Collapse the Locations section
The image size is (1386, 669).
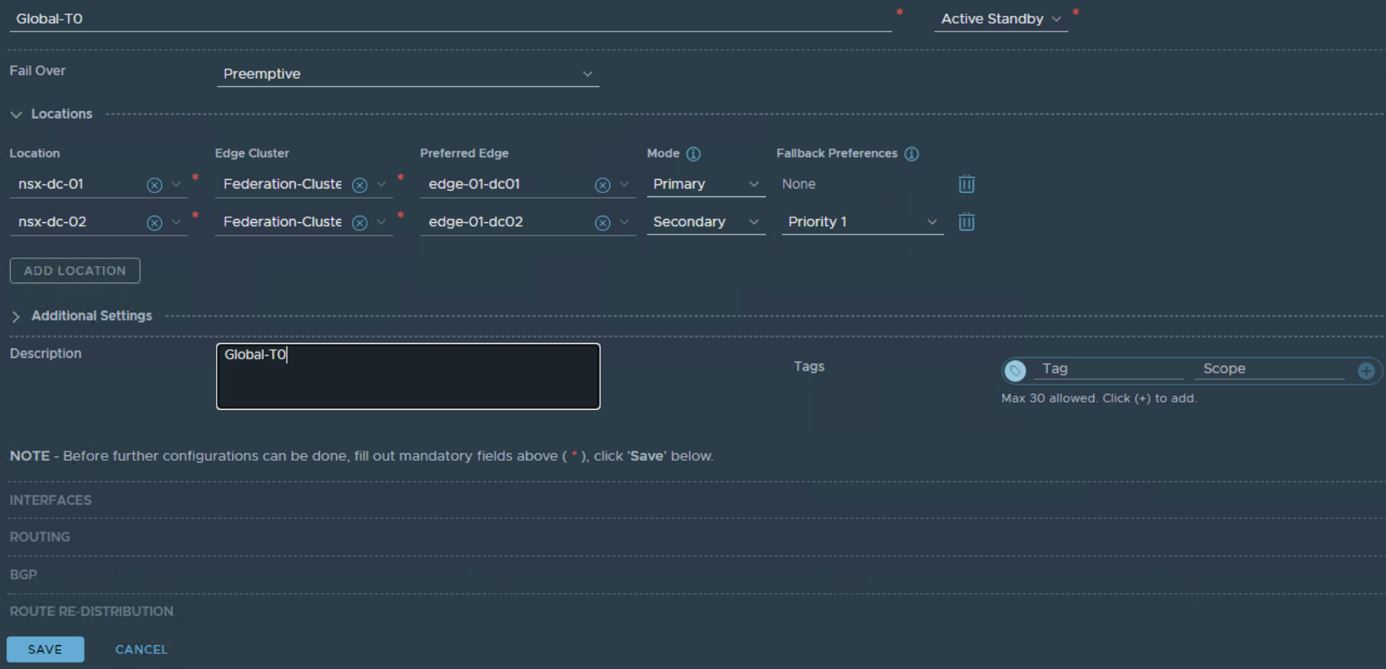click(x=16, y=115)
